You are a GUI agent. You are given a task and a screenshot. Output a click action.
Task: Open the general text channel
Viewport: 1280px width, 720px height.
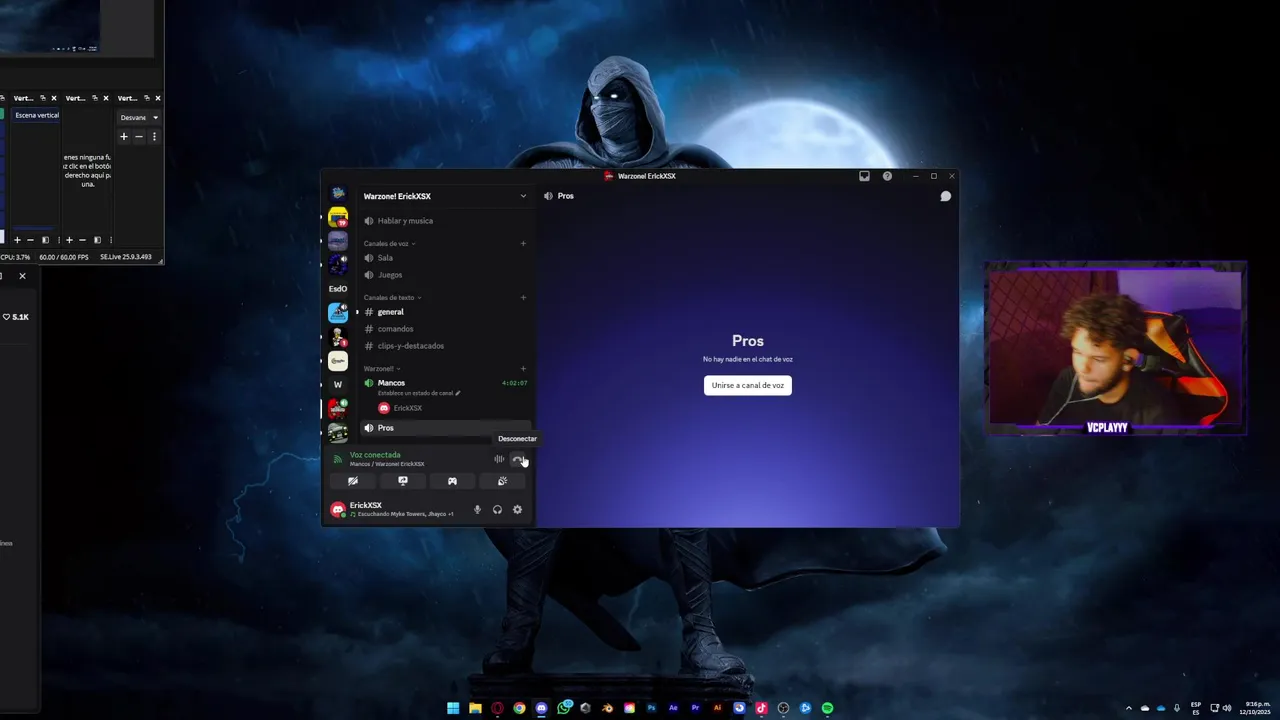pyautogui.click(x=444, y=312)
